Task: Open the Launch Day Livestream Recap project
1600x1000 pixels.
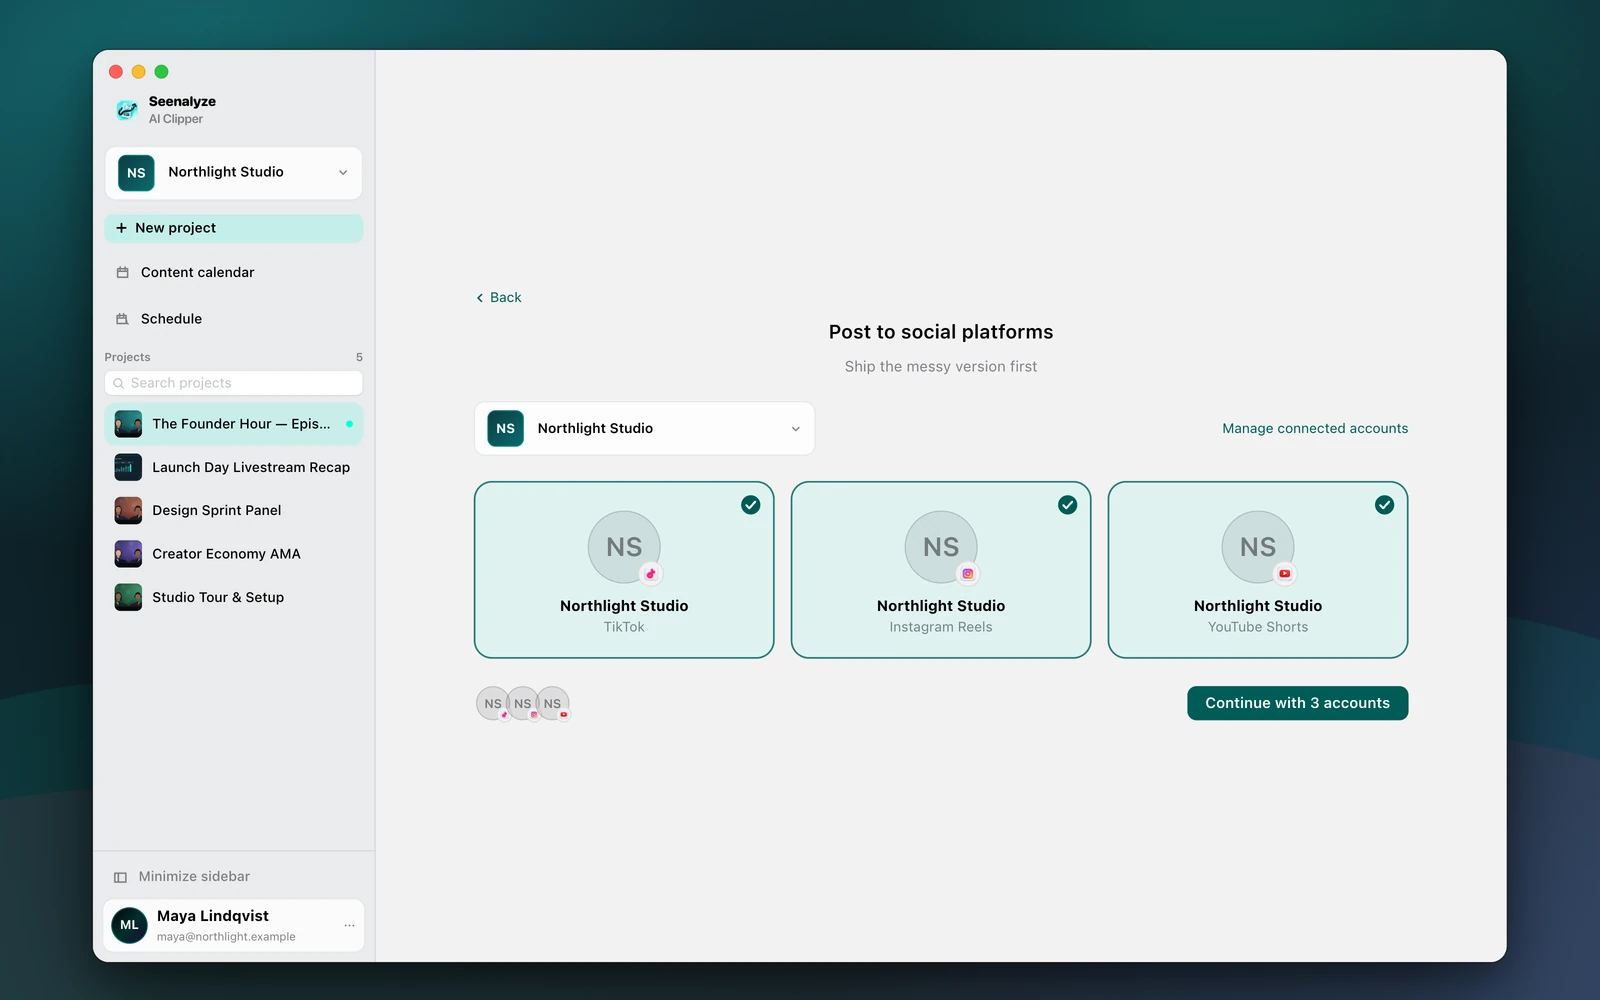Action: point(233,467)
